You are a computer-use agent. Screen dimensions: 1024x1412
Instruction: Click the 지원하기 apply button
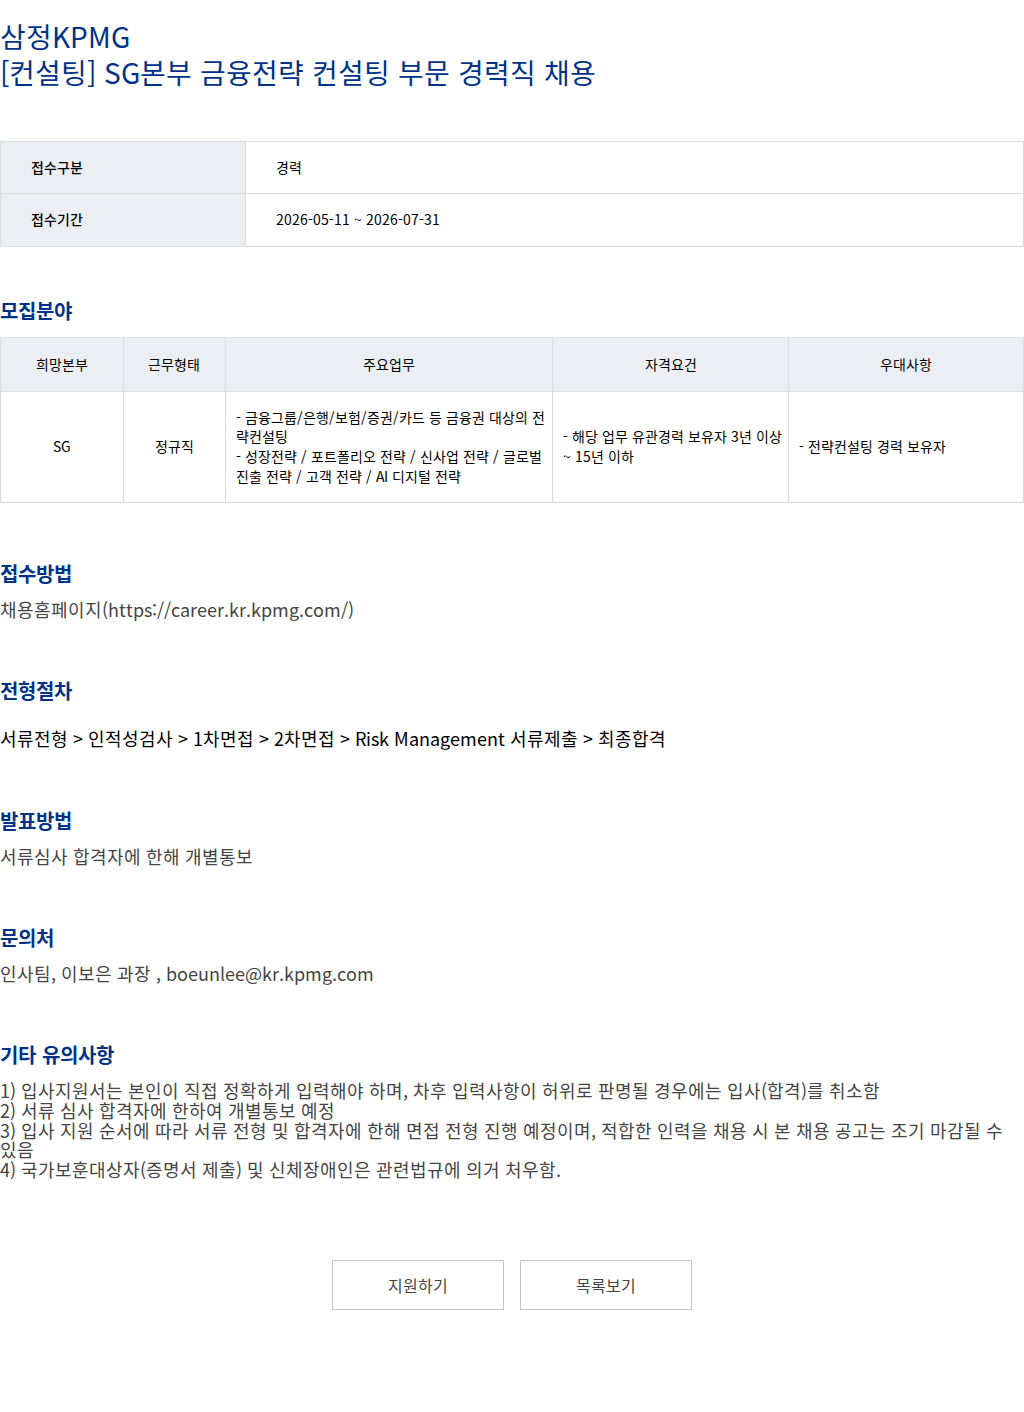[418, 1285]
